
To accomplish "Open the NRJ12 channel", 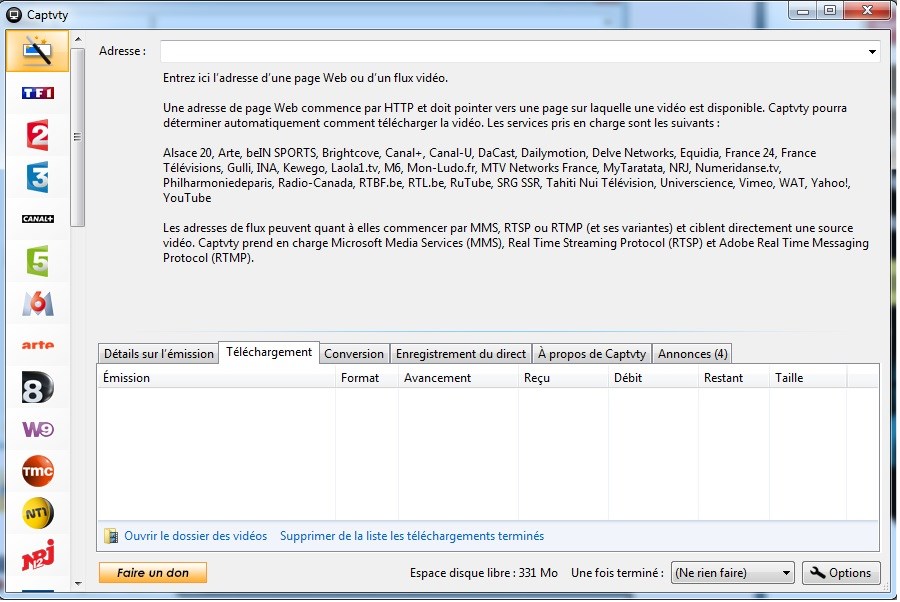I will pyautogui.click(x=37, y=555).
